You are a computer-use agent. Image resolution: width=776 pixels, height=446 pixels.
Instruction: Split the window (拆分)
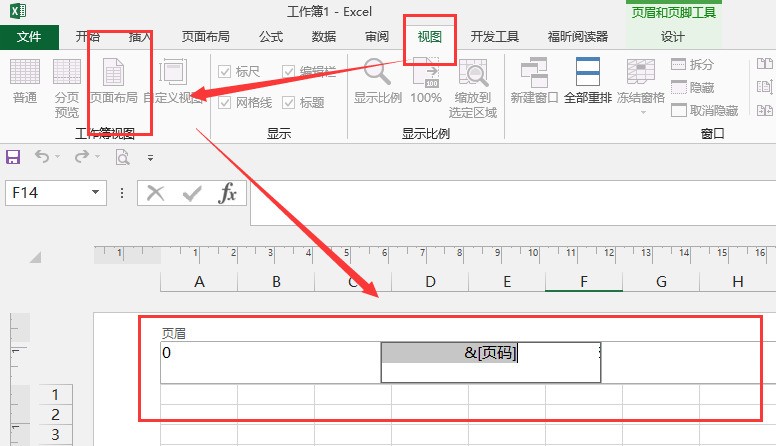[693, 64]
